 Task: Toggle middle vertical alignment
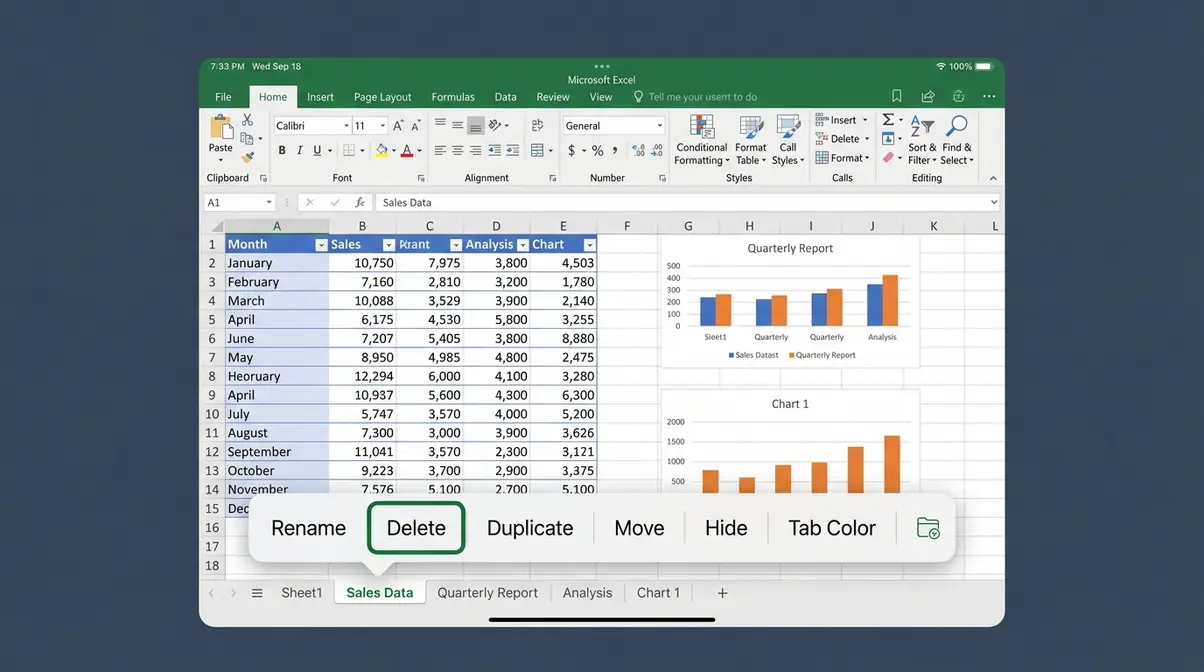(457, 125)
